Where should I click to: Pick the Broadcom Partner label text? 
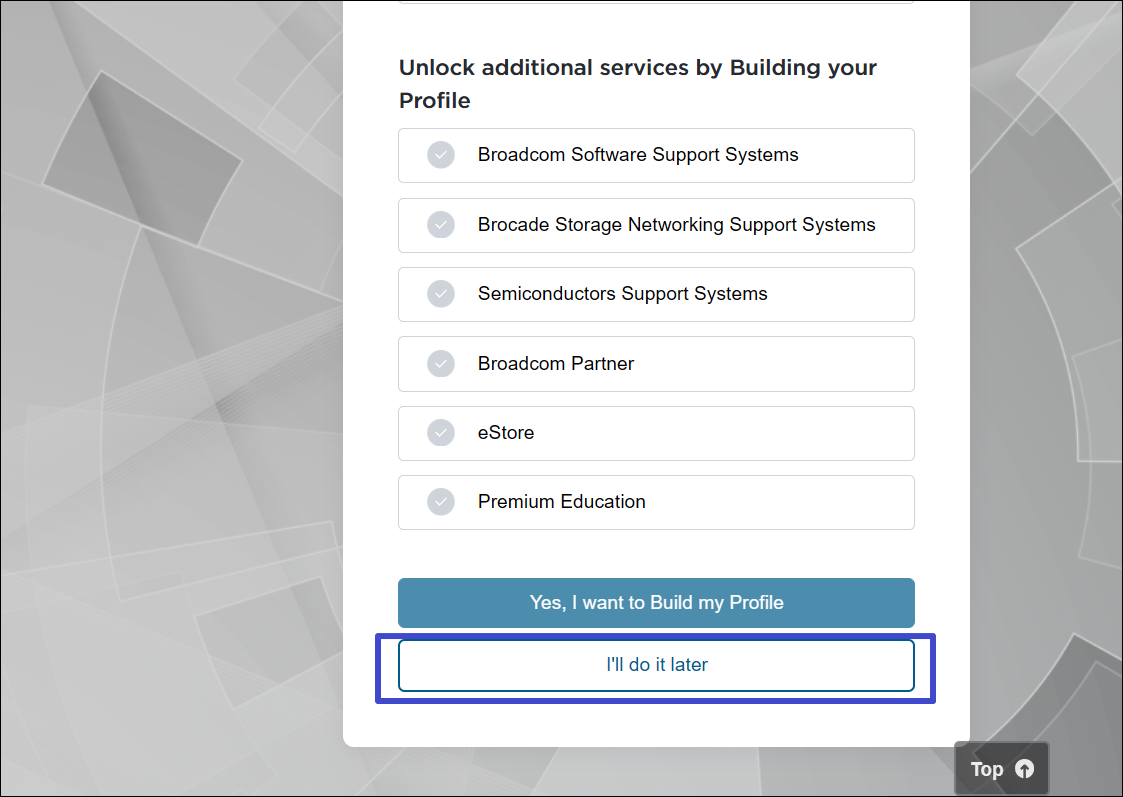[x=556, y=364]
